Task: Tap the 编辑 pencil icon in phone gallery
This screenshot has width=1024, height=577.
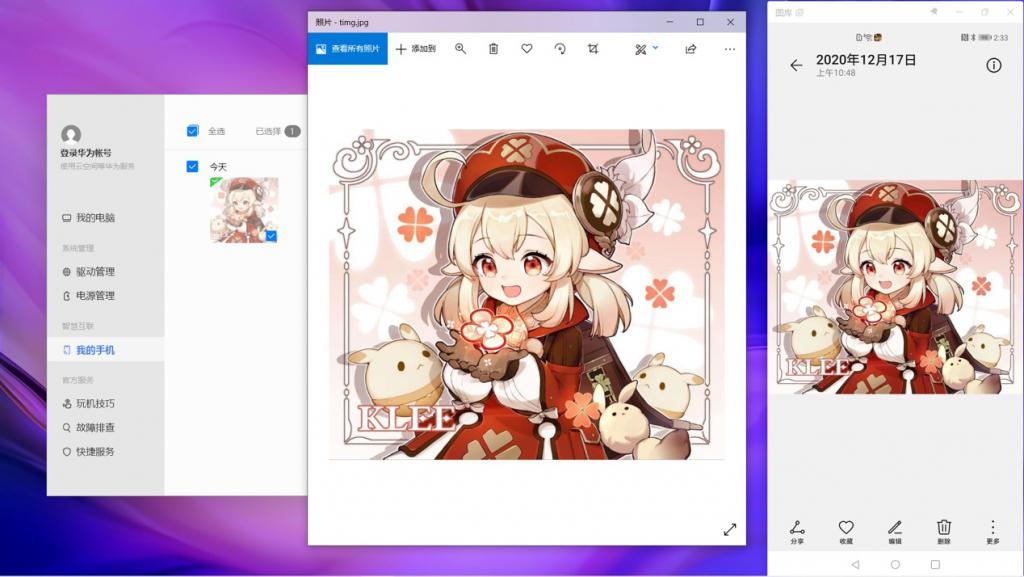Action: click(895, 531)
